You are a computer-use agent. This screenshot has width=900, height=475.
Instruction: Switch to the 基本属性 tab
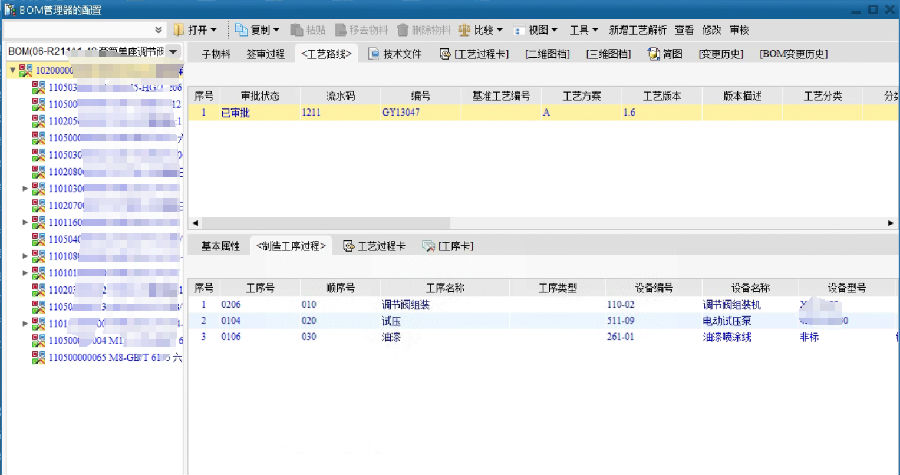click(220, 246)
